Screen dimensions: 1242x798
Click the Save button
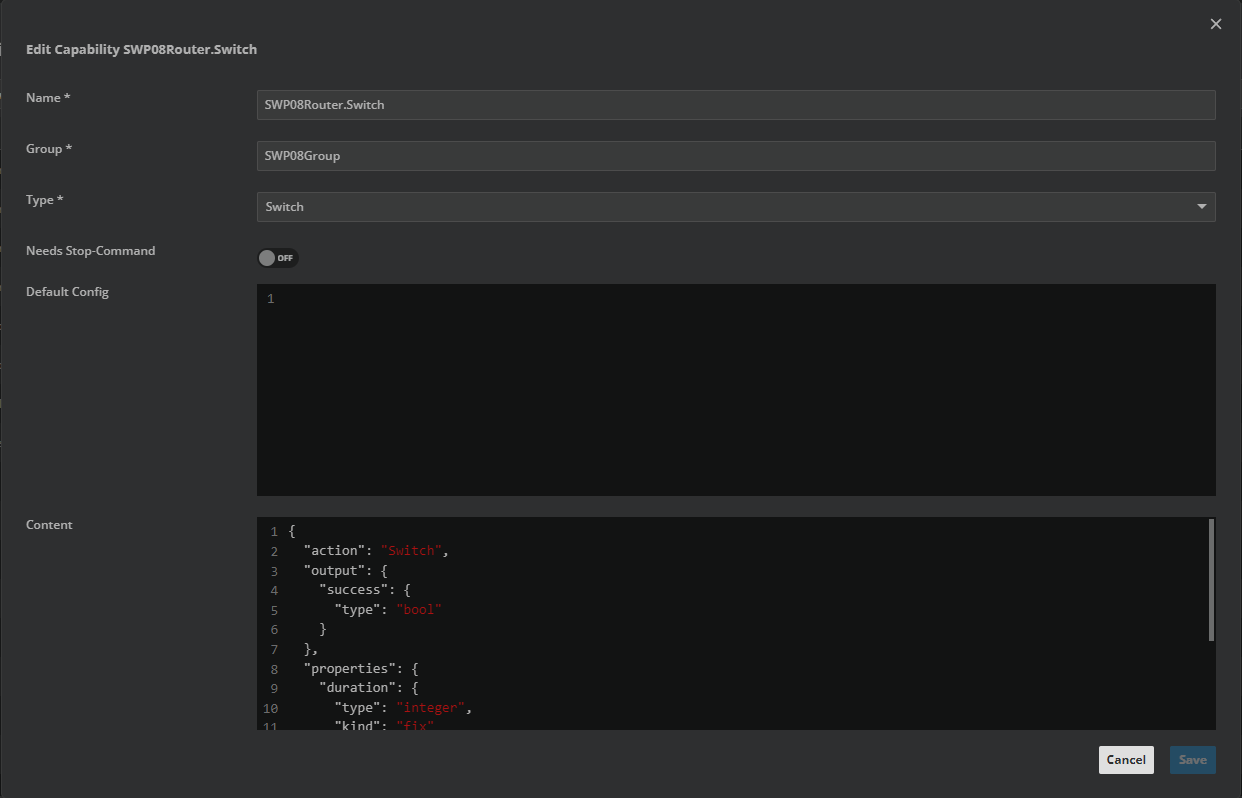pyautogui.click(x=1192, y=760)
